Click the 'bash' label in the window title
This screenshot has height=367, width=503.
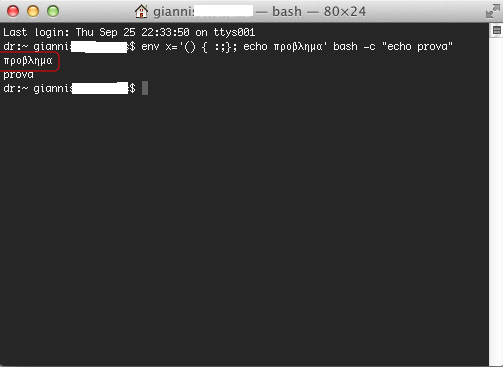coord(287,12)
